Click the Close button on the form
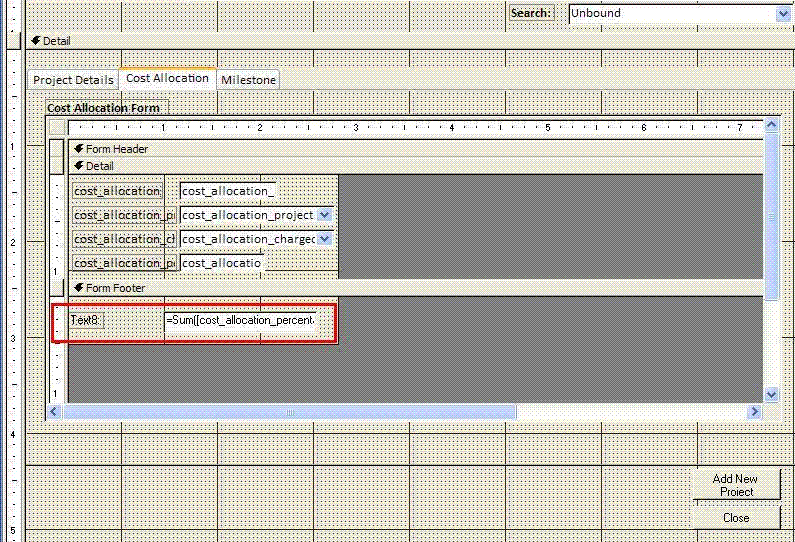 coord(736,518)
